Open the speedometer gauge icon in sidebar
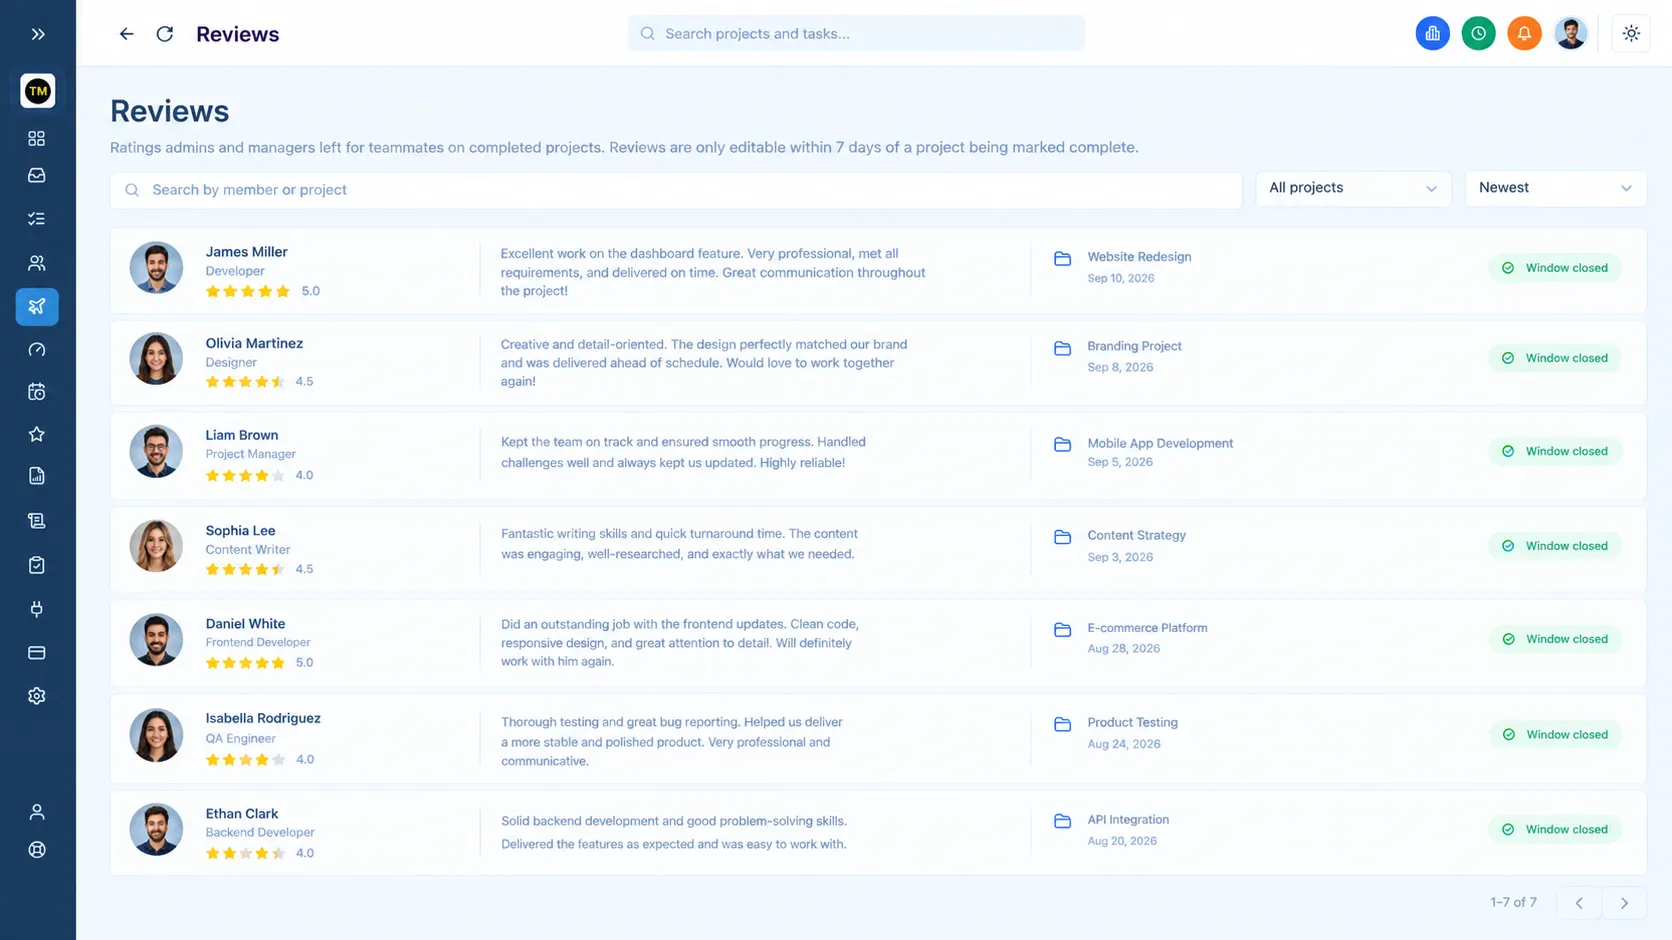 pyautogui.click(x=37, y=350)
